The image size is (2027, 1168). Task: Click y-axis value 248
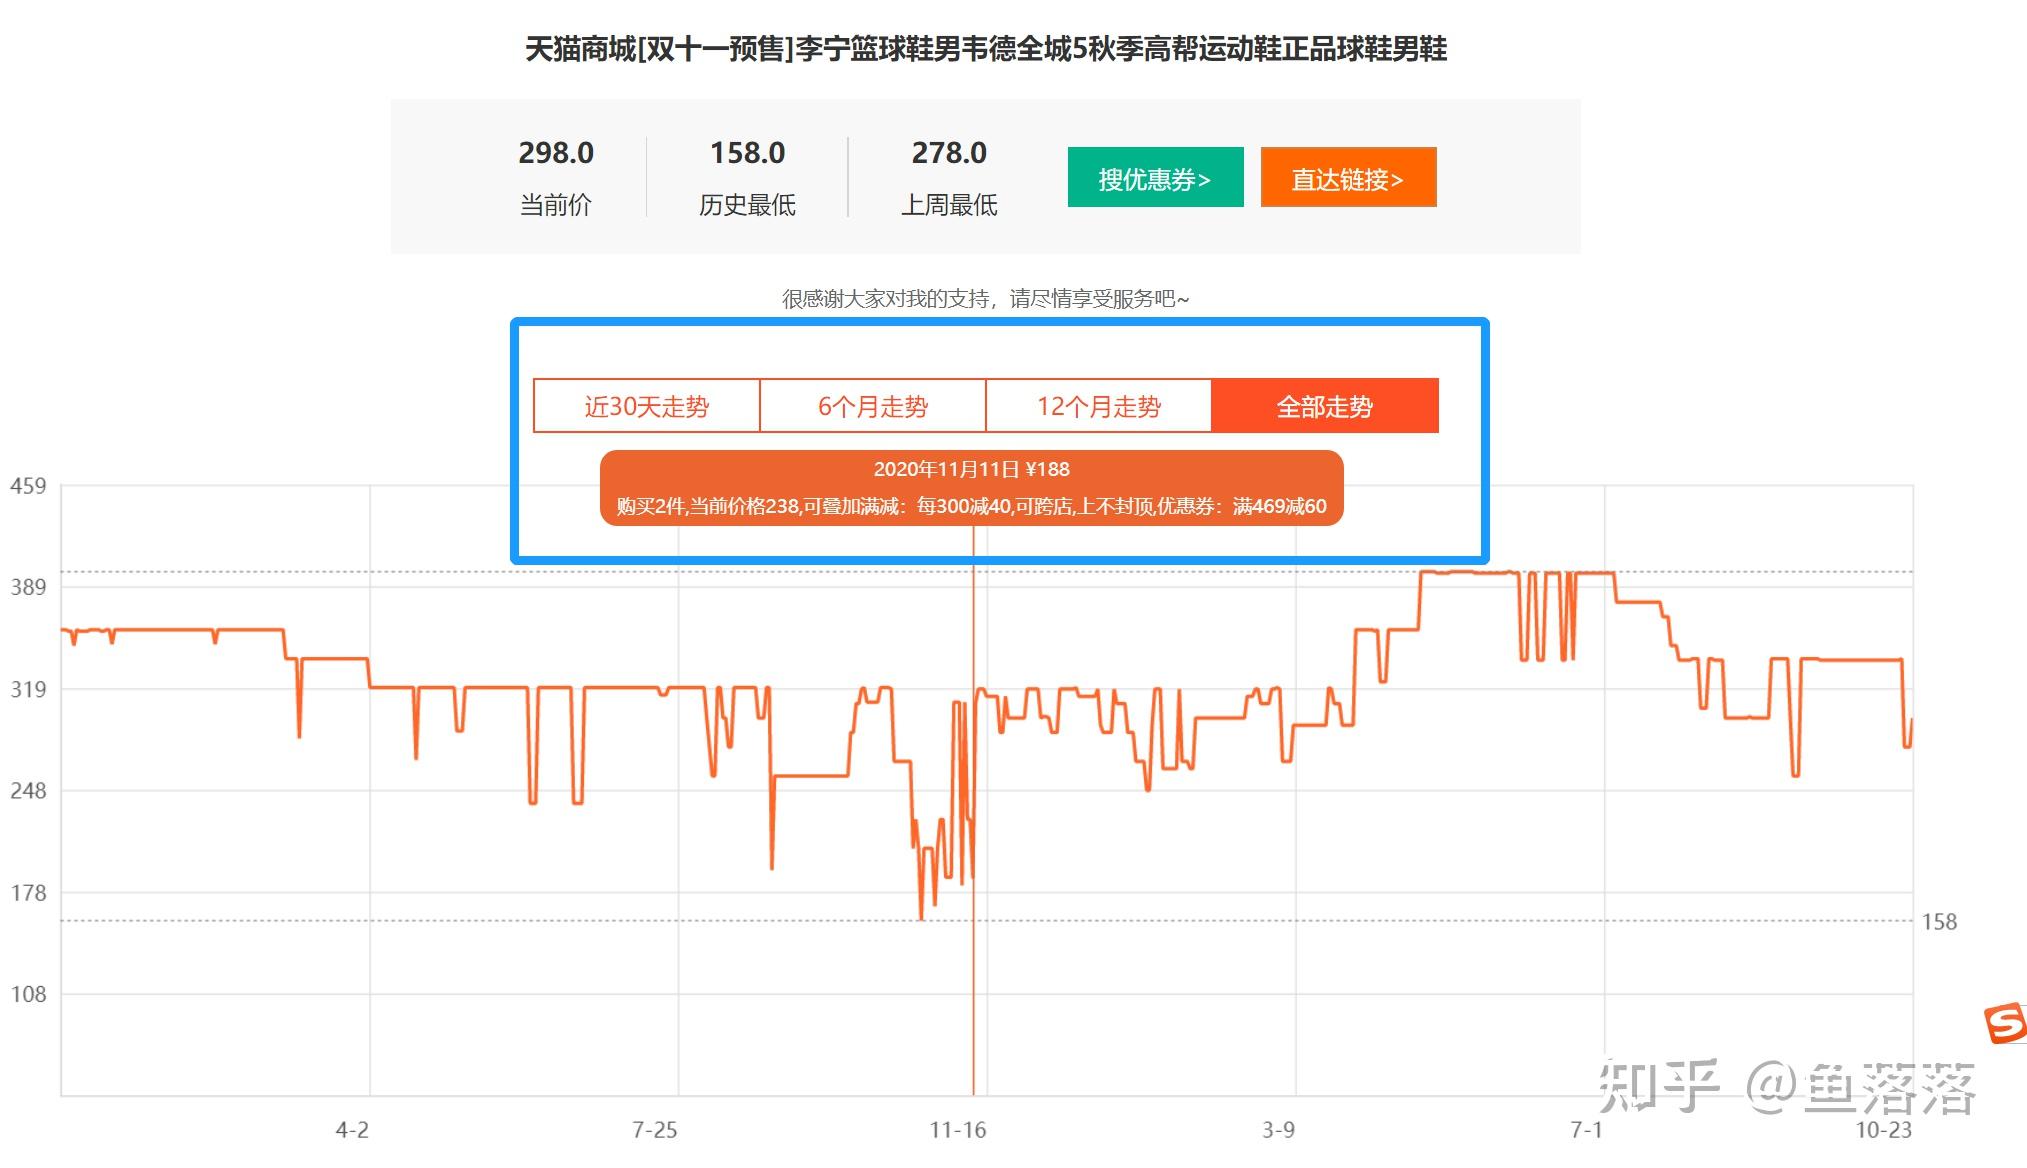click(x=28, y=791)
